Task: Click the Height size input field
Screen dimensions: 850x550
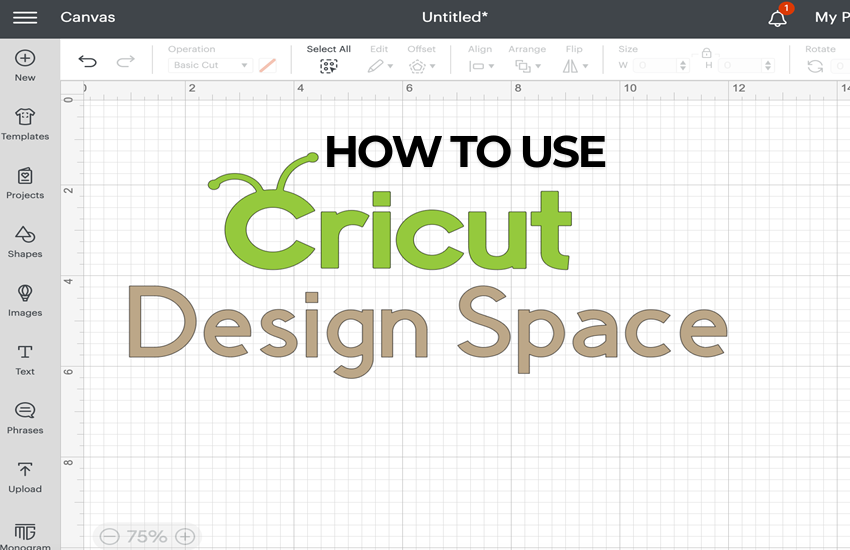Action: [740, 66]
